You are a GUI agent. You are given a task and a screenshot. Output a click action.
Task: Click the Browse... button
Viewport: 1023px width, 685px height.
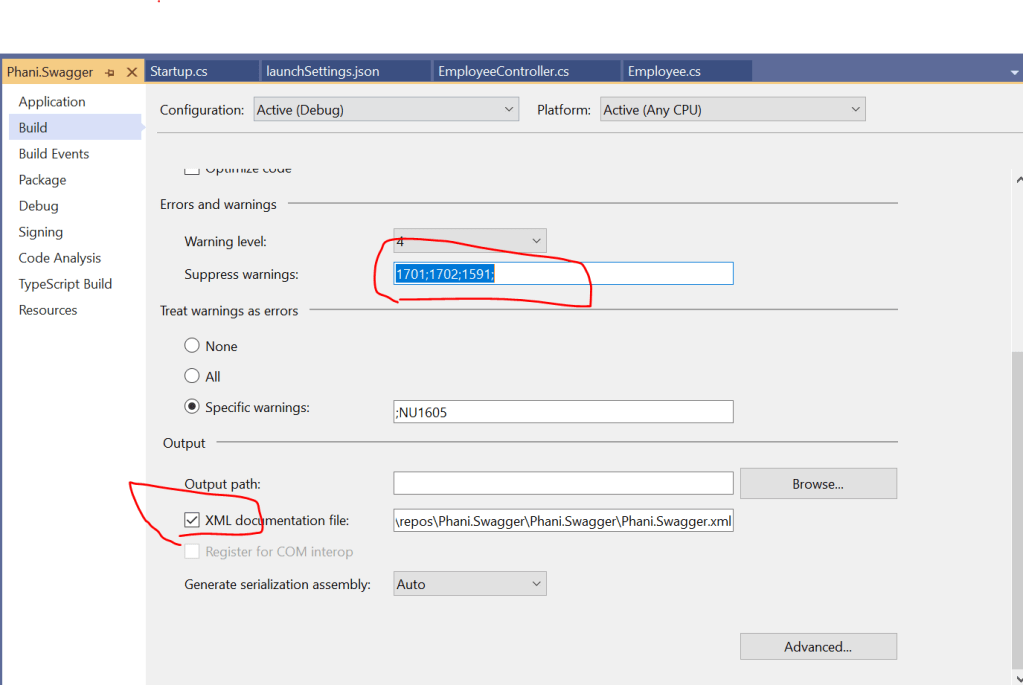(817, 484)
